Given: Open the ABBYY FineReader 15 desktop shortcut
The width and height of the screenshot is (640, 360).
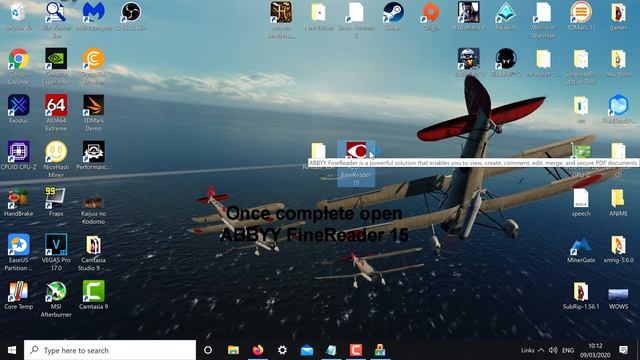Looking at the screenshot, I should click(x=356, y=163).
